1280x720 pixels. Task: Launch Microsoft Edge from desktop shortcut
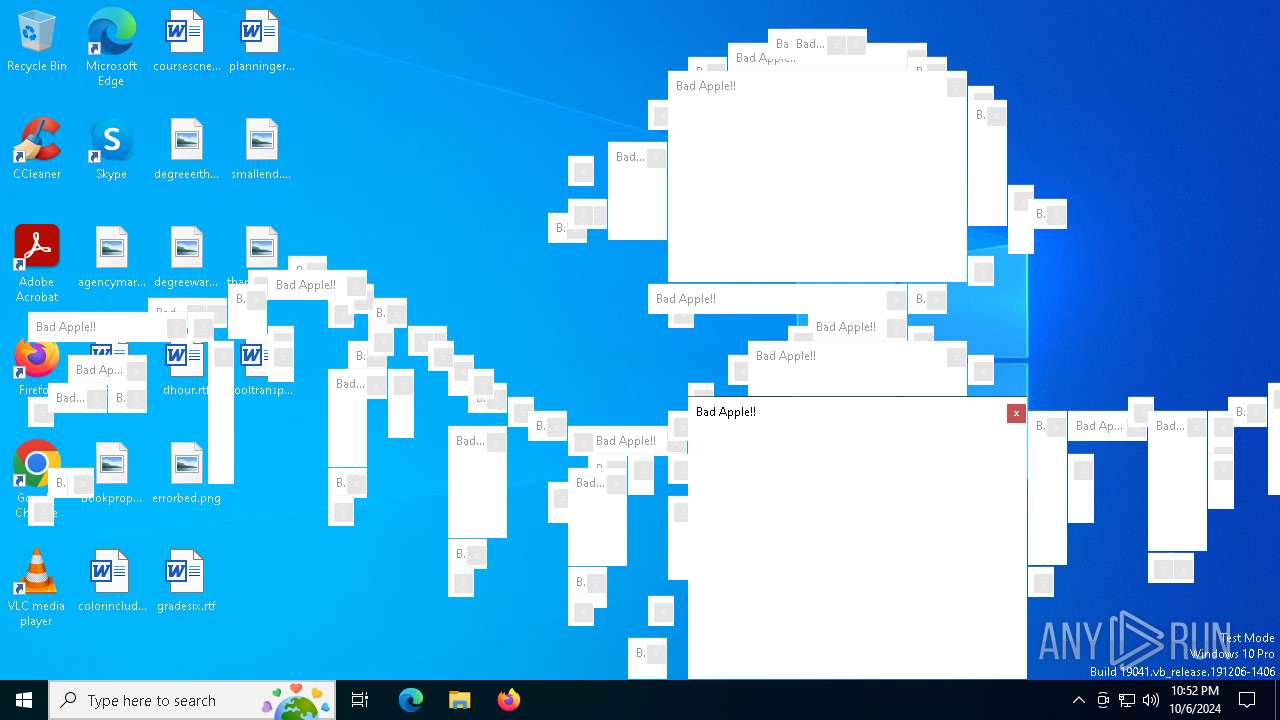(x=111, y=47)
